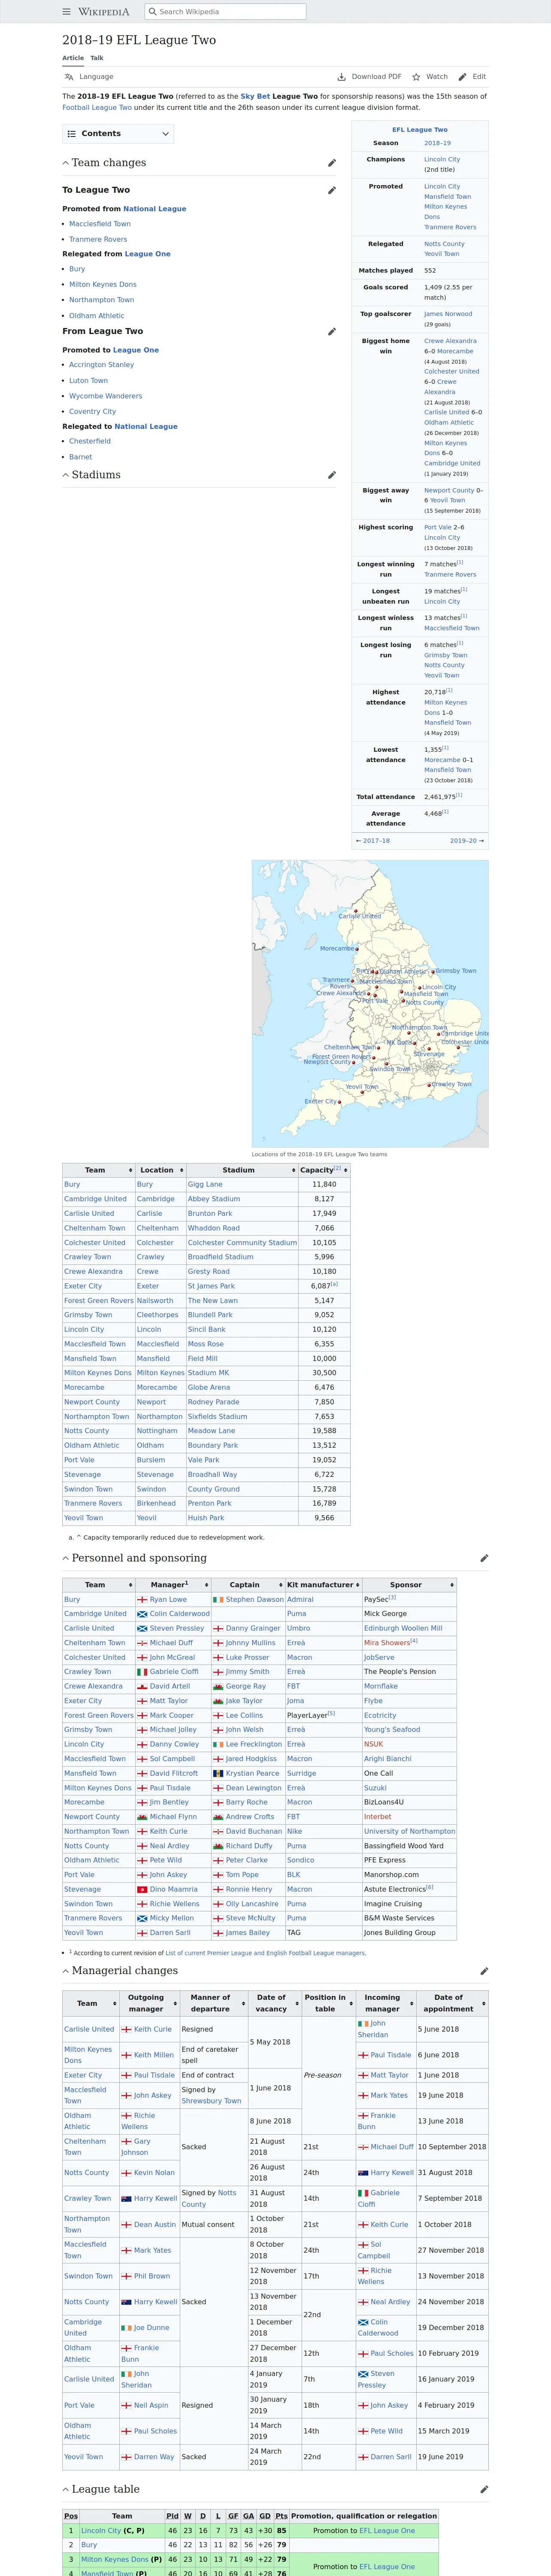The width and height of the screenshot is (551, 2576).
Task: Sort managerial table by Date of appointment
Action: [x=452, y=2003]
